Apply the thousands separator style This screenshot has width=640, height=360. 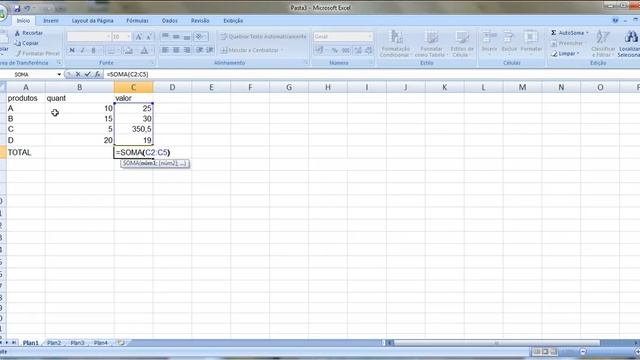[345, 50]
